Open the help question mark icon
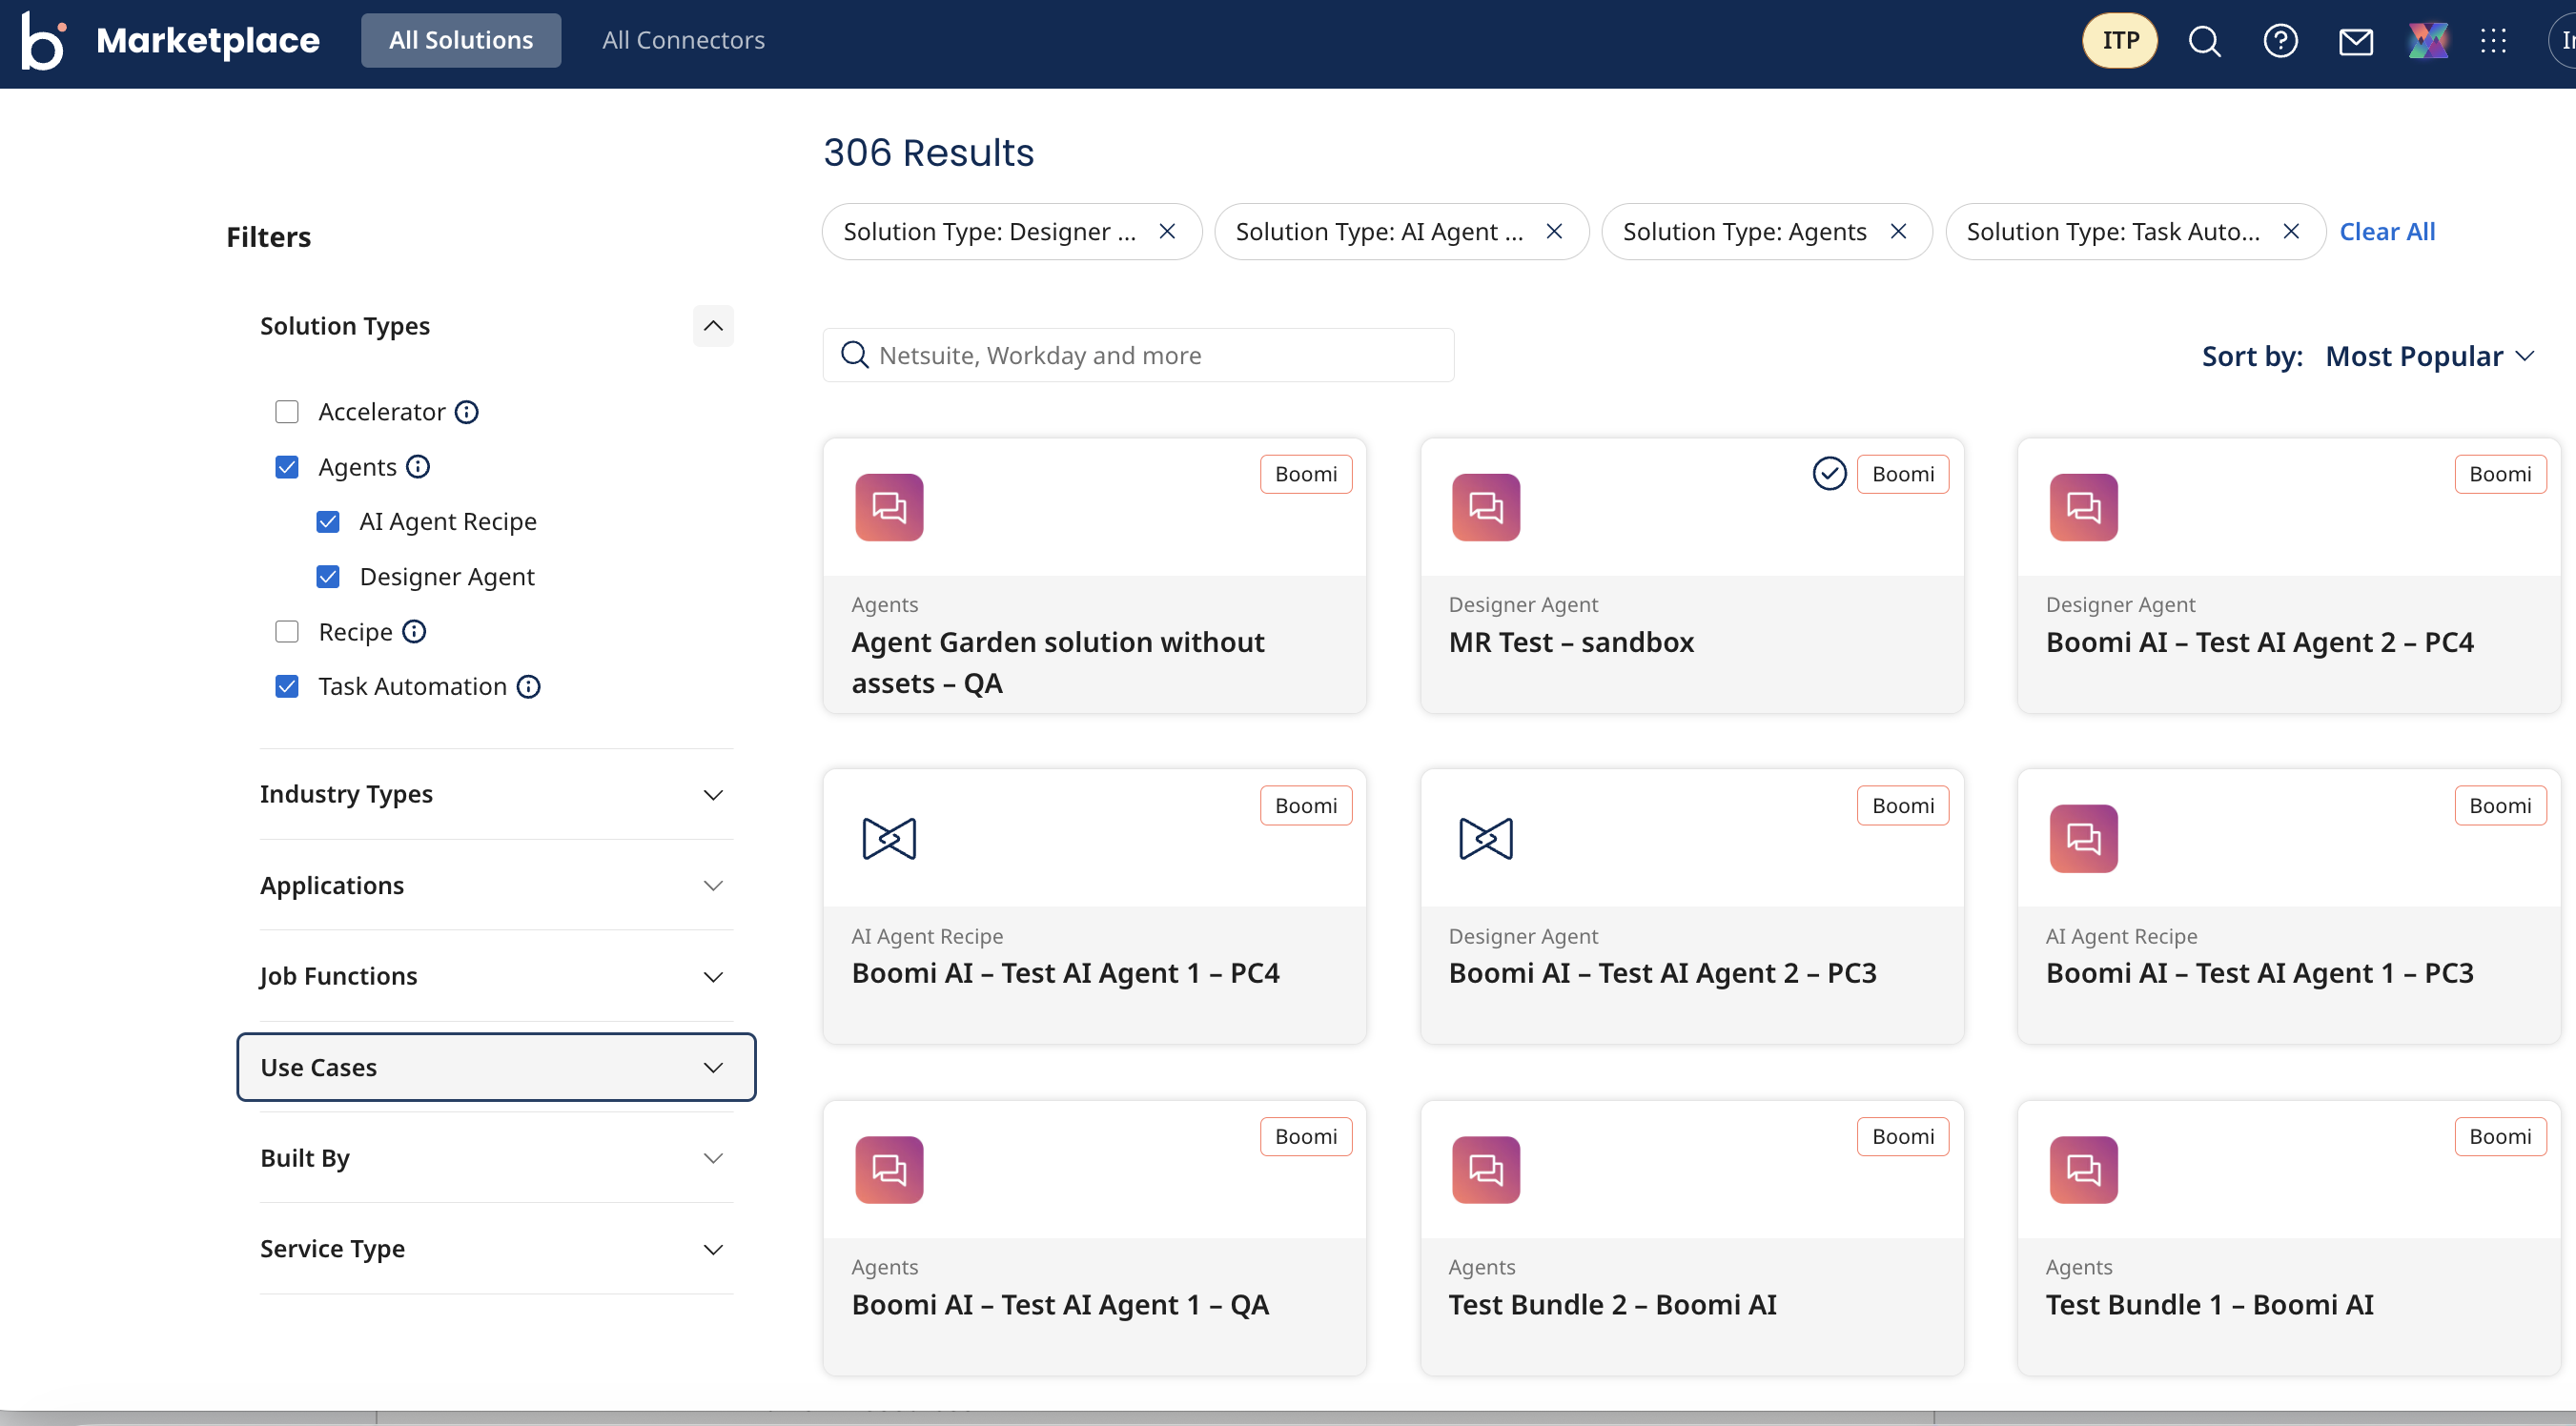The height and width of the screenshot is (1426, 2576). click(x=2280, y=41)
